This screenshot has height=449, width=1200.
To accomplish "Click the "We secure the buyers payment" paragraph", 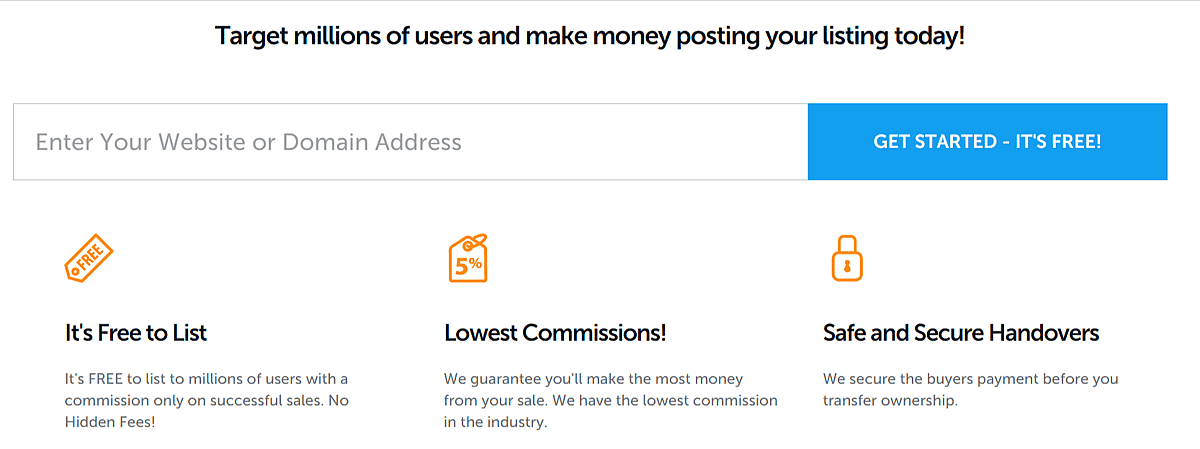I will pos(970,390).
